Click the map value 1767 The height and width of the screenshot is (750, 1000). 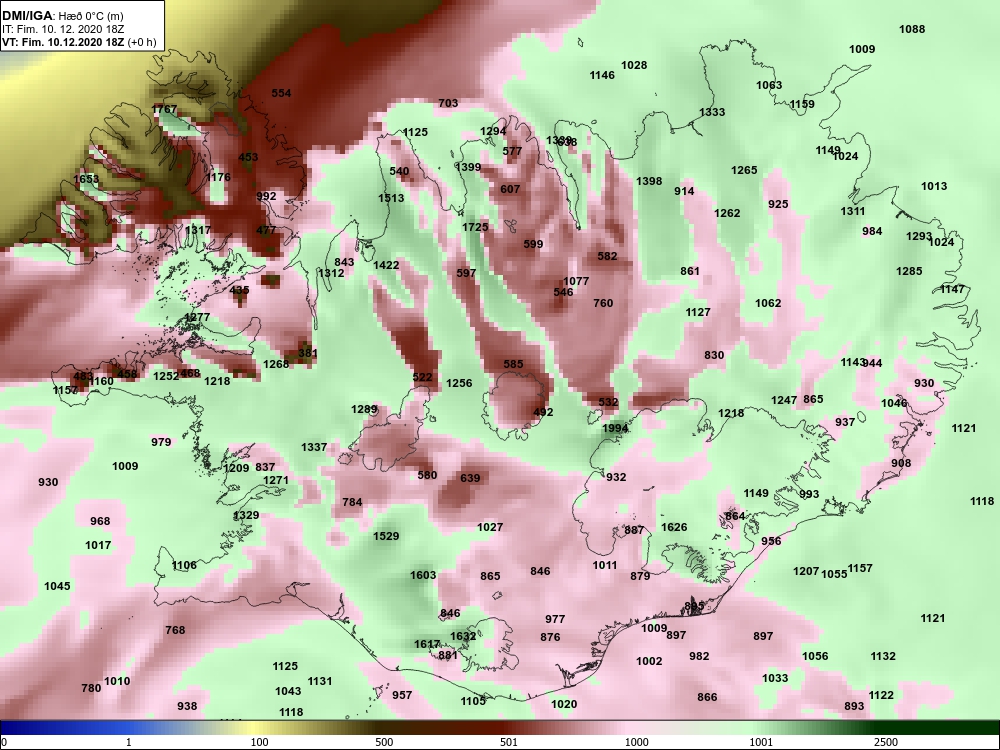pyautogui.click(x=165, y=110)
